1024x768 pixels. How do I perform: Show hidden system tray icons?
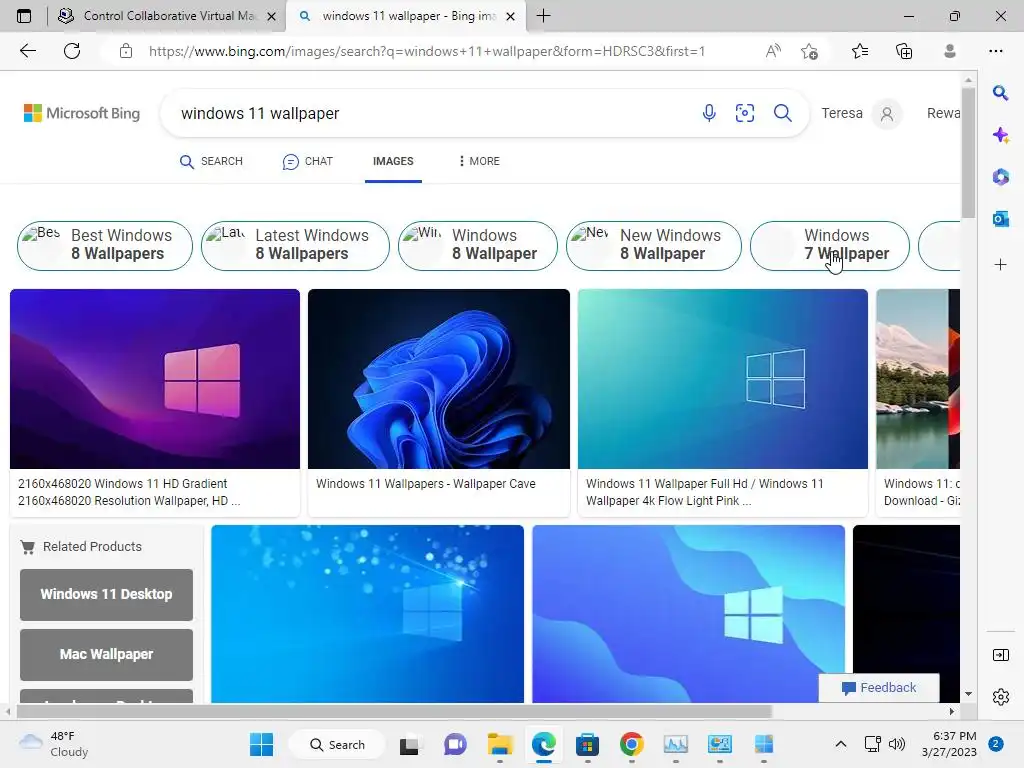point(841,744)
